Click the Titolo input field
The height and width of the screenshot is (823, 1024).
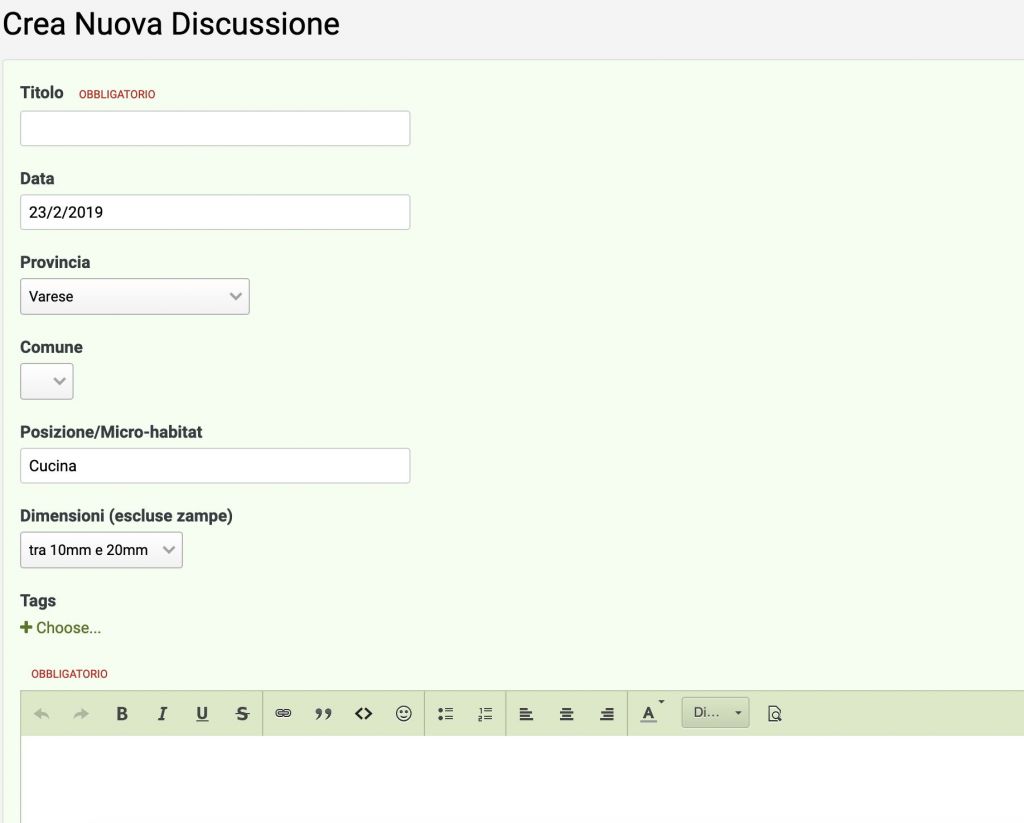(x=215, y=129)
